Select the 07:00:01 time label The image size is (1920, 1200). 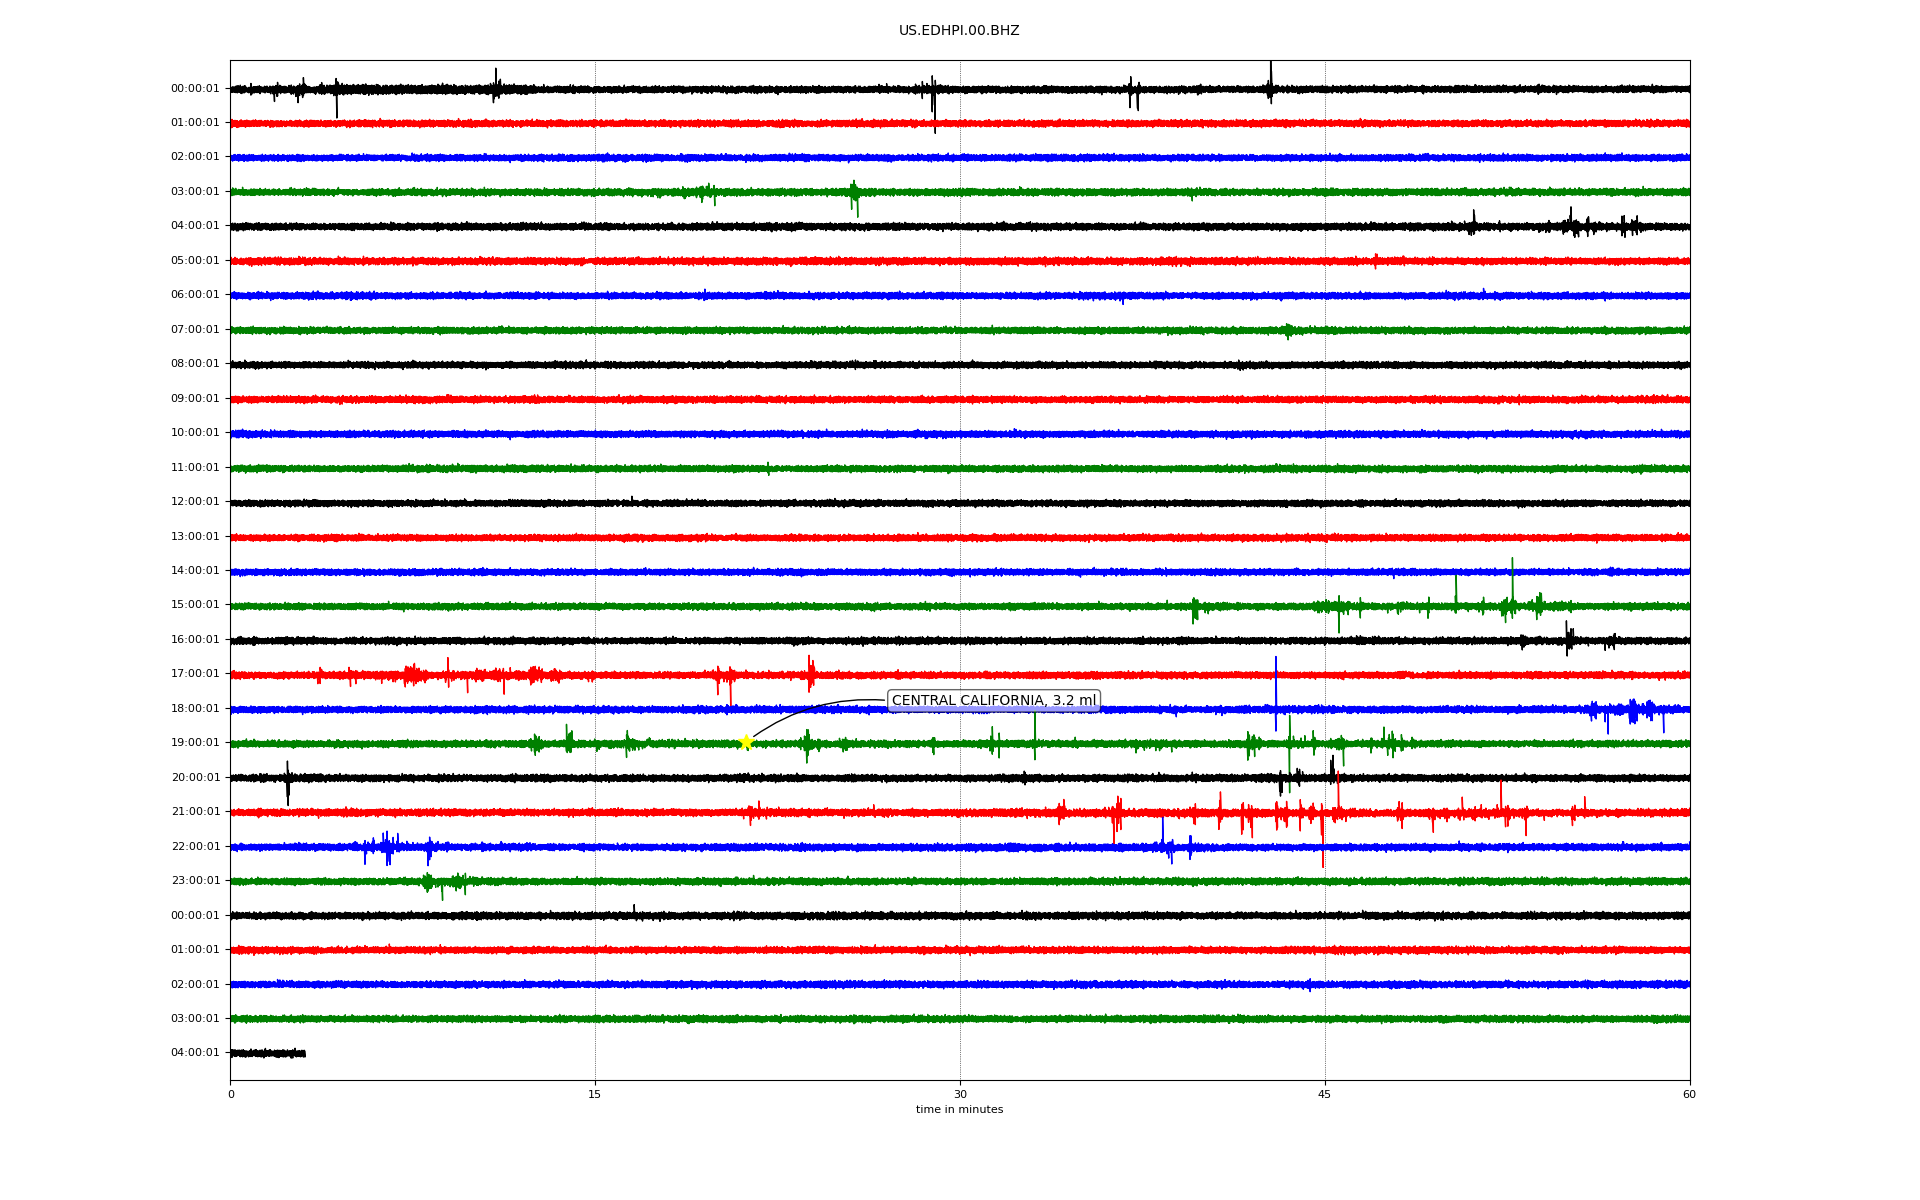click(x=195, y=330)
